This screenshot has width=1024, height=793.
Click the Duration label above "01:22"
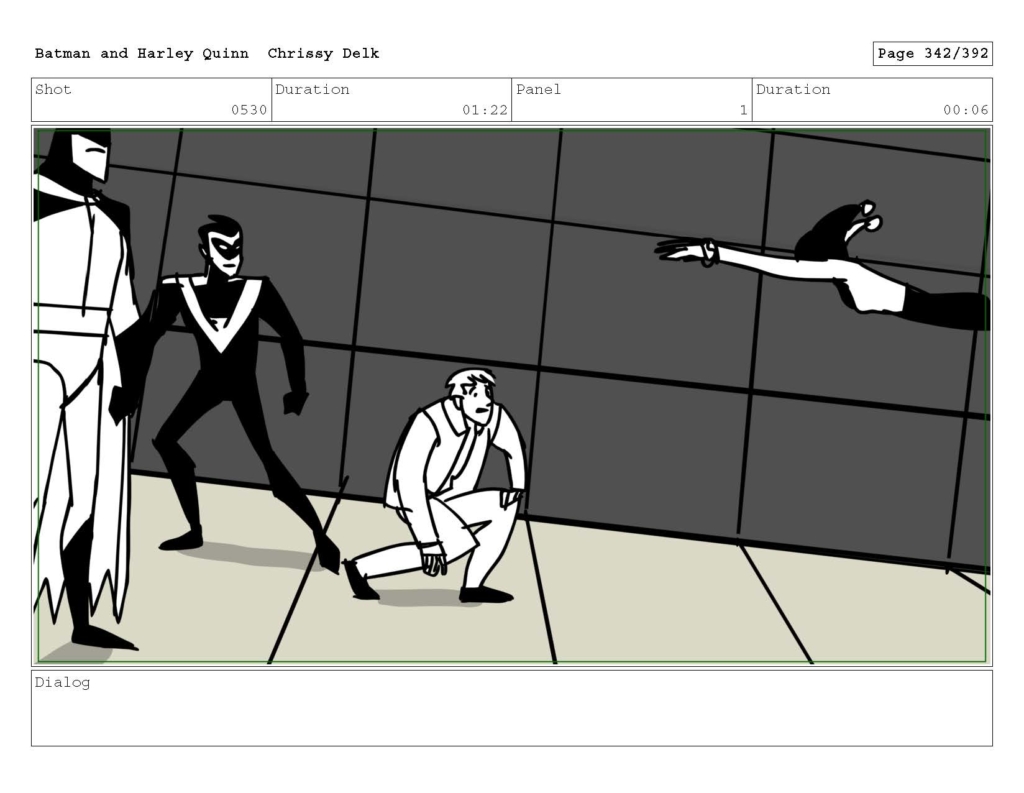(x=312, y=89)
